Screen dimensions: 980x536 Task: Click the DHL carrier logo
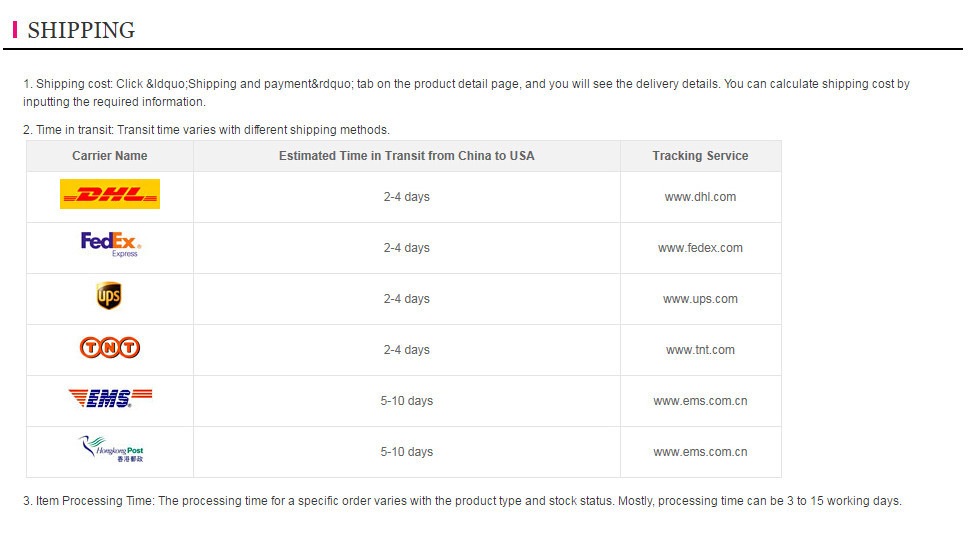110,195
